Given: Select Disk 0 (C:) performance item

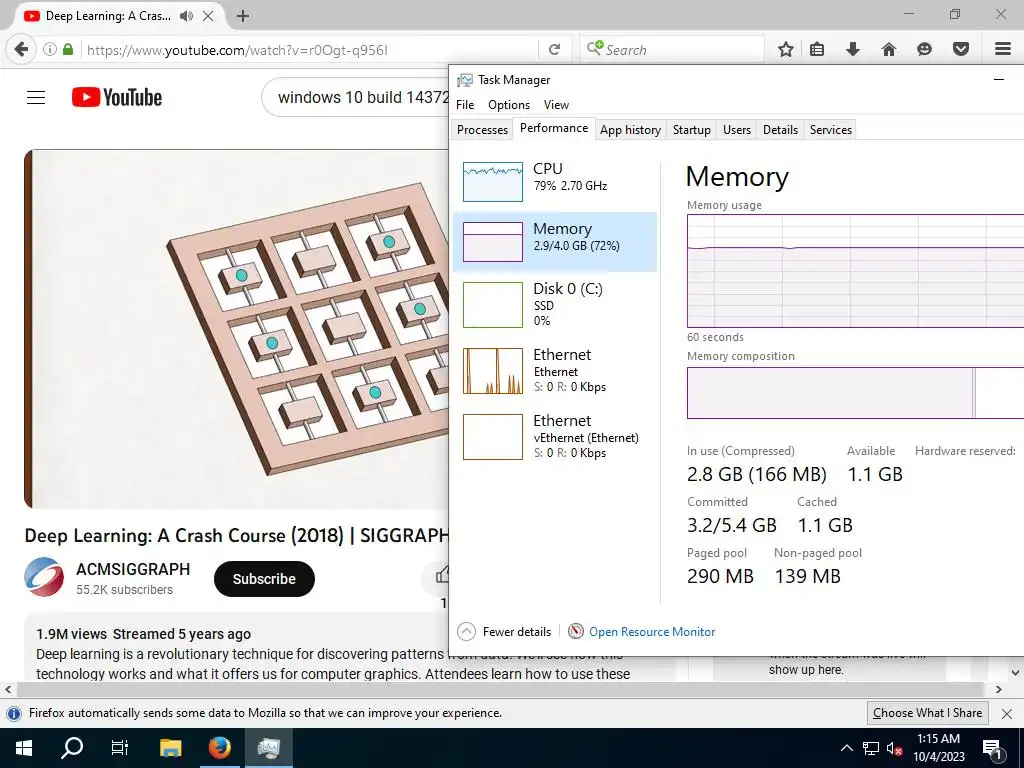Looking at the screenshot, I should (555, 304).
